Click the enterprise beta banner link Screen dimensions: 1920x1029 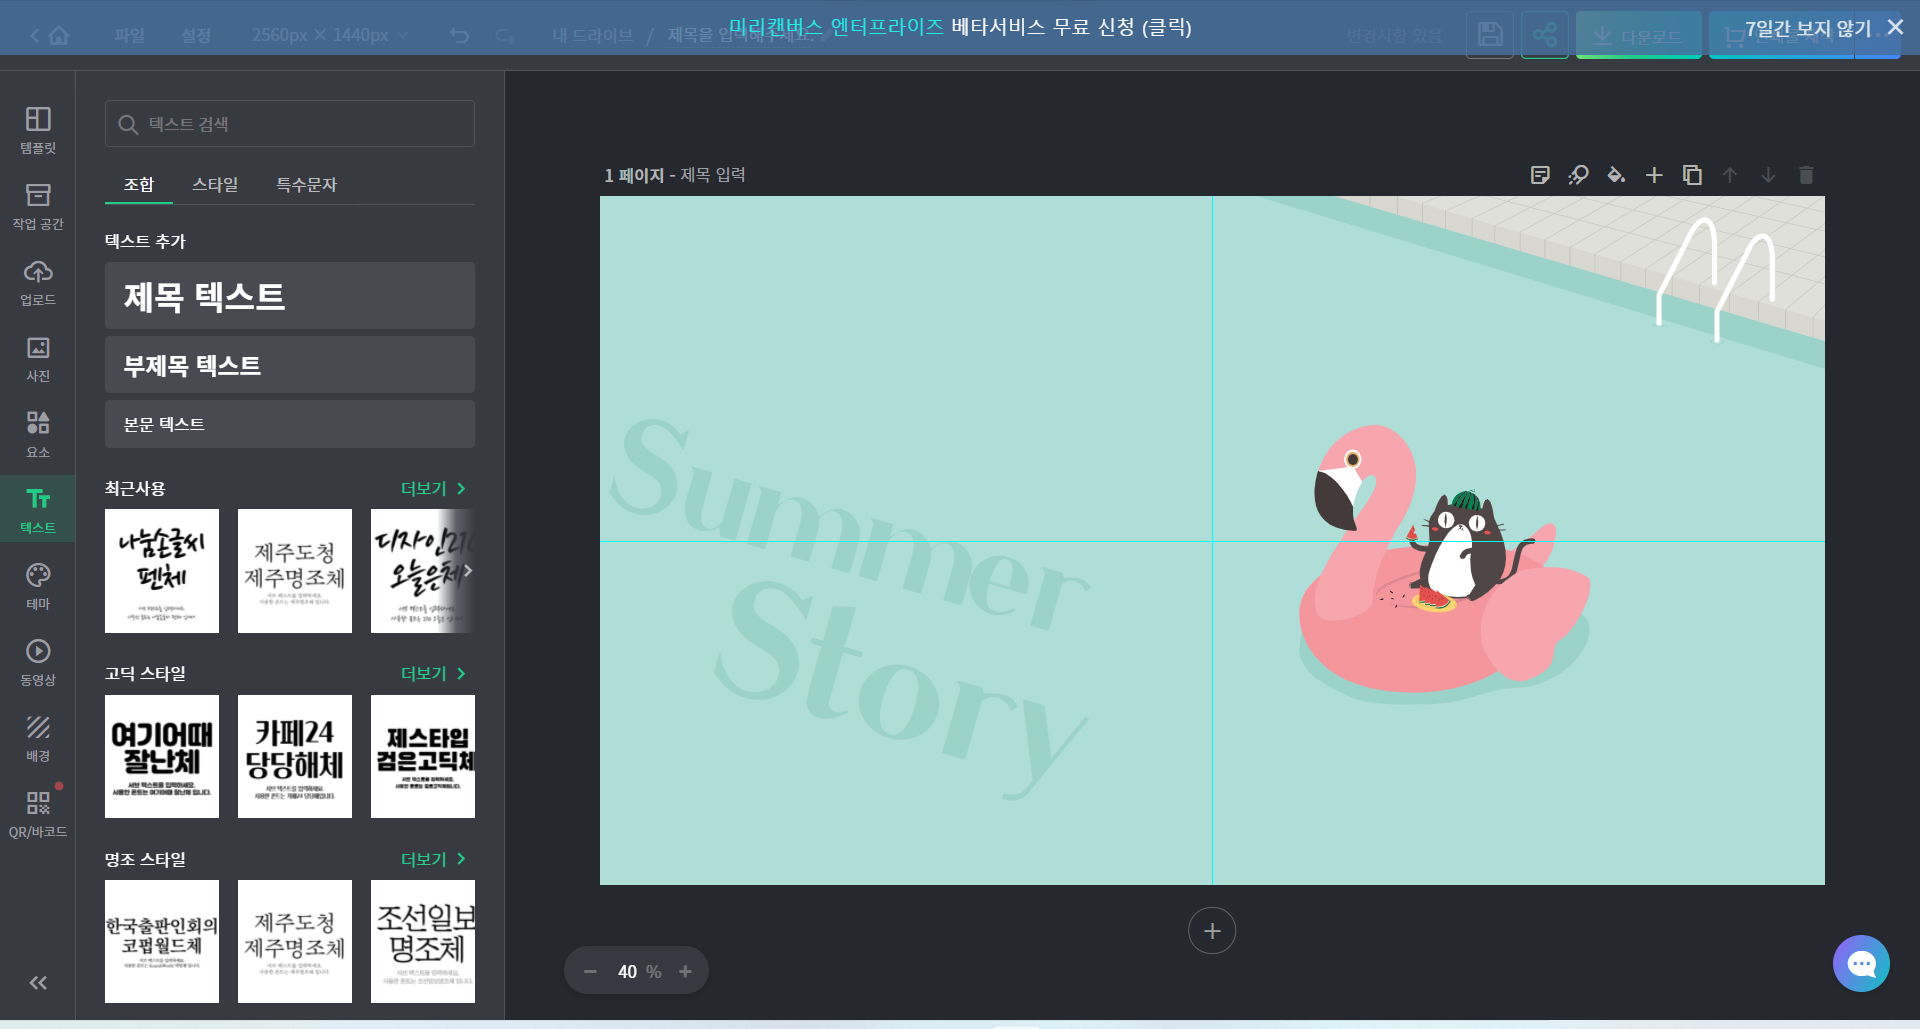[x=960, y=27]
